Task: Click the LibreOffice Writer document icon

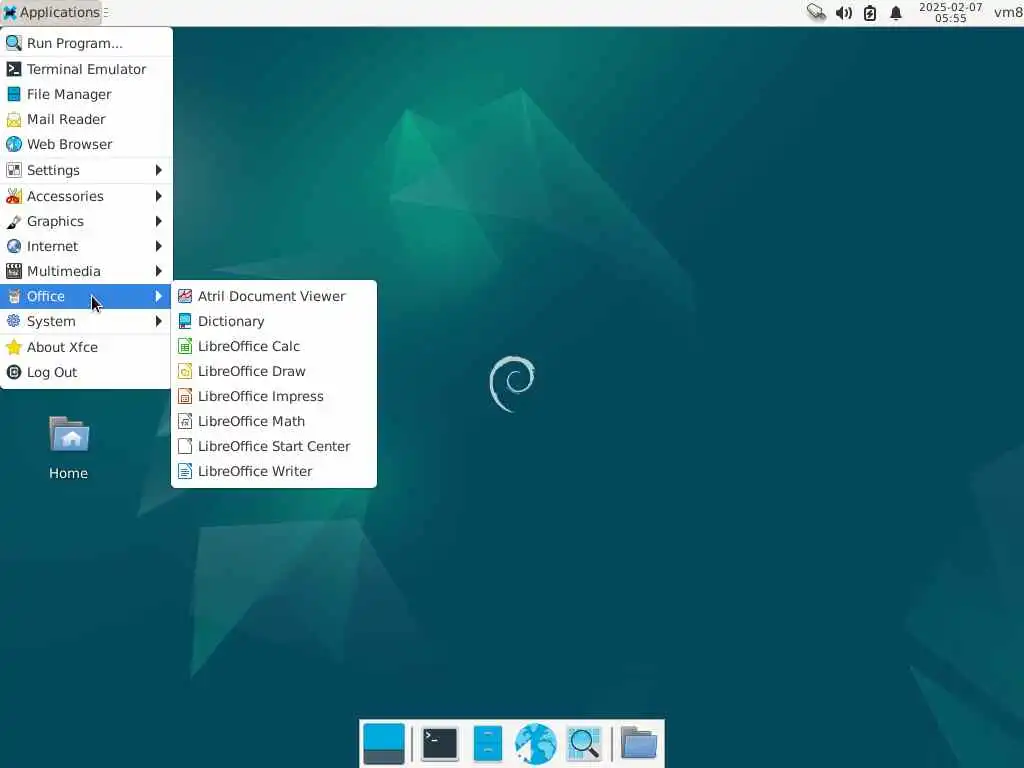Action: pyautogui.click(x=185, y=471)
